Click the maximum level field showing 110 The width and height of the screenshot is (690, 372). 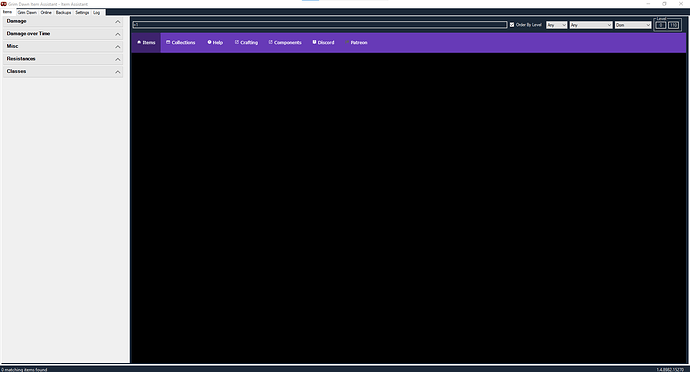(x=674, y=25)
